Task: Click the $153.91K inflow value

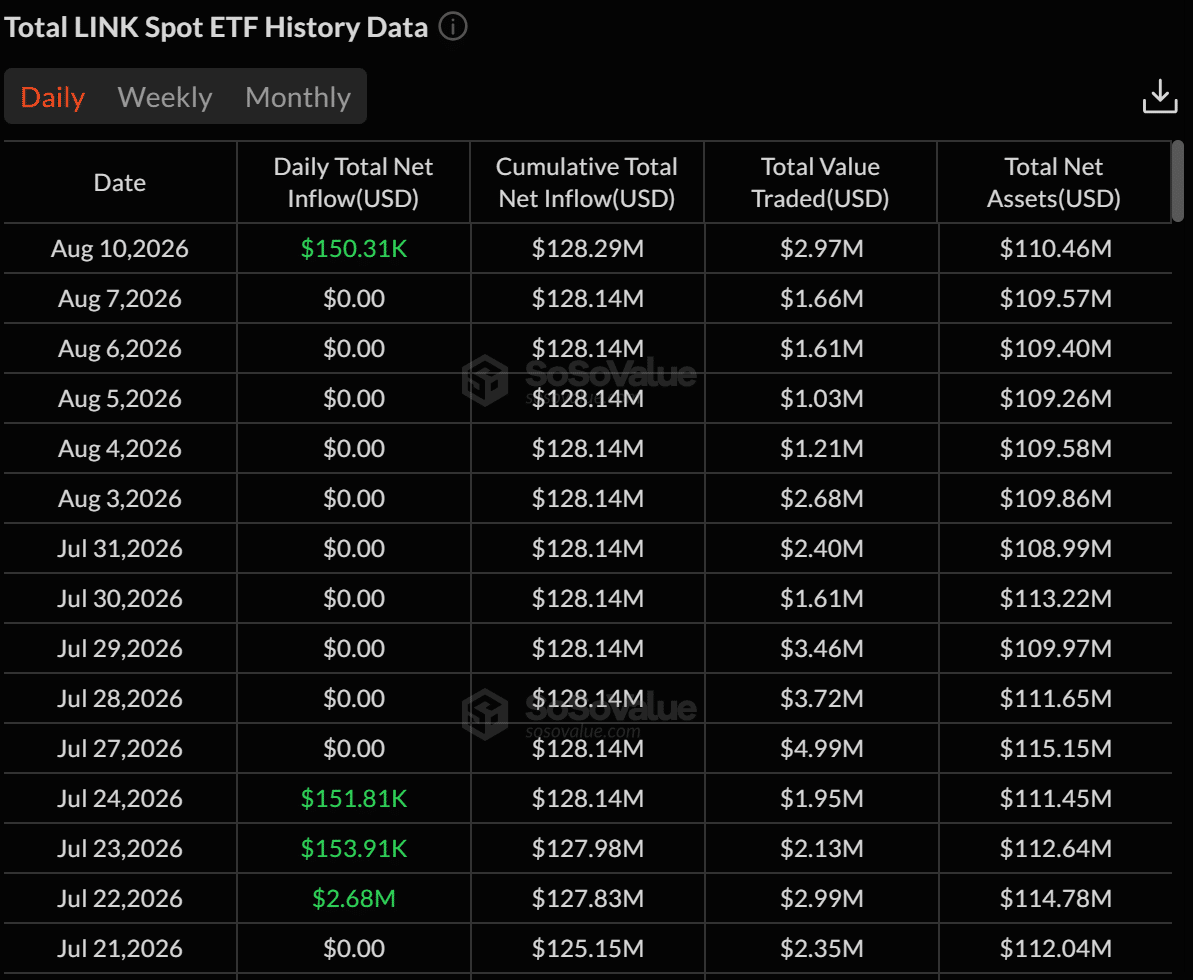Action: [x=354, y=848]
